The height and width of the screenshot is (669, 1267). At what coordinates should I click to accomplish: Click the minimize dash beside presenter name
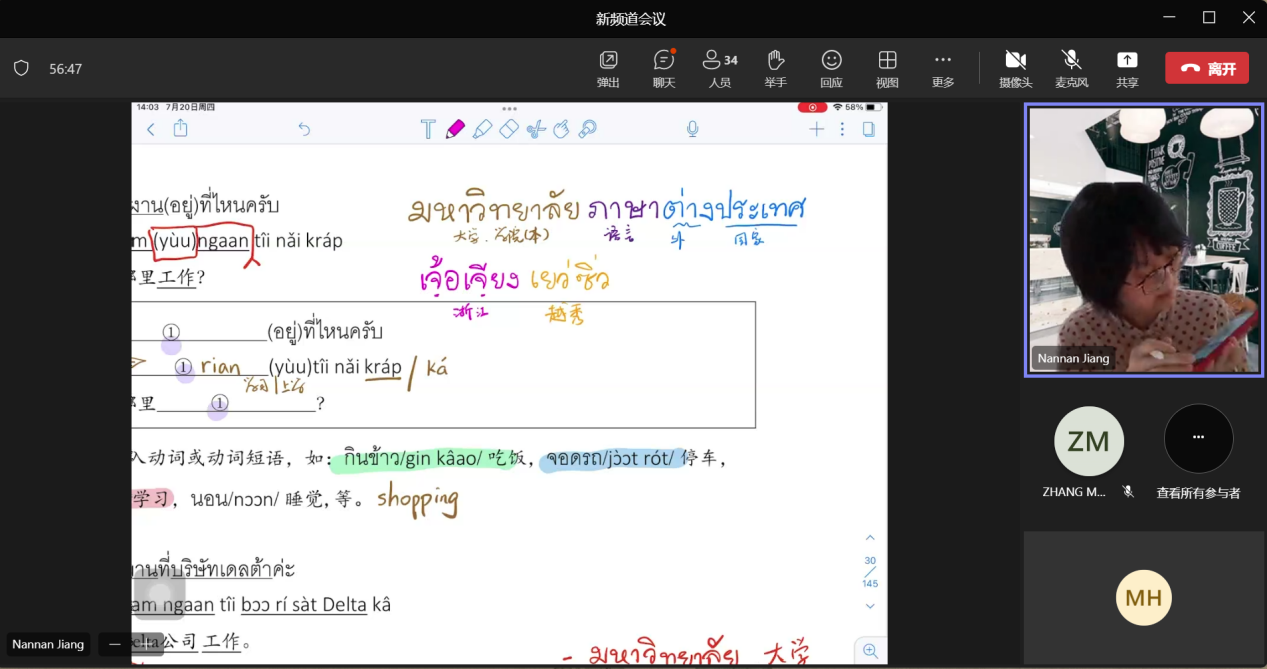[115, 644]
